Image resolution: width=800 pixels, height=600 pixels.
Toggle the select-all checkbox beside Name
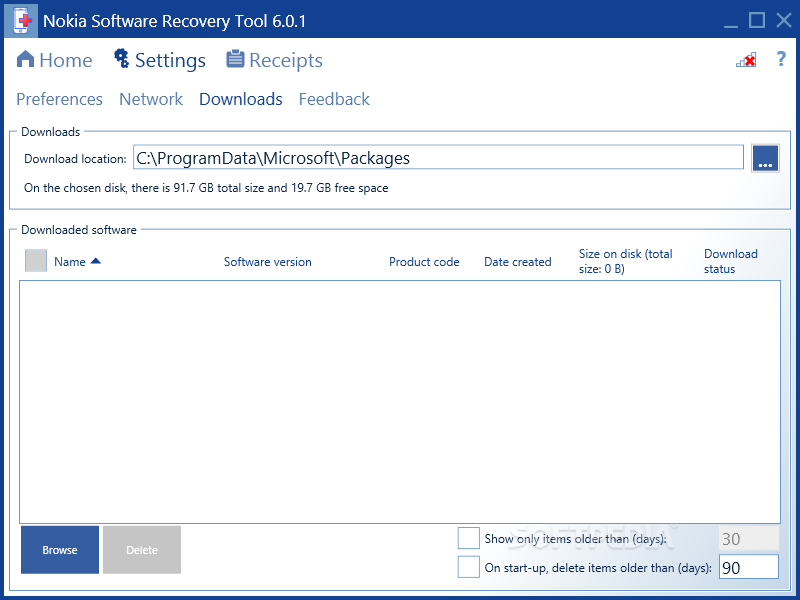click(x=36, y=261)
